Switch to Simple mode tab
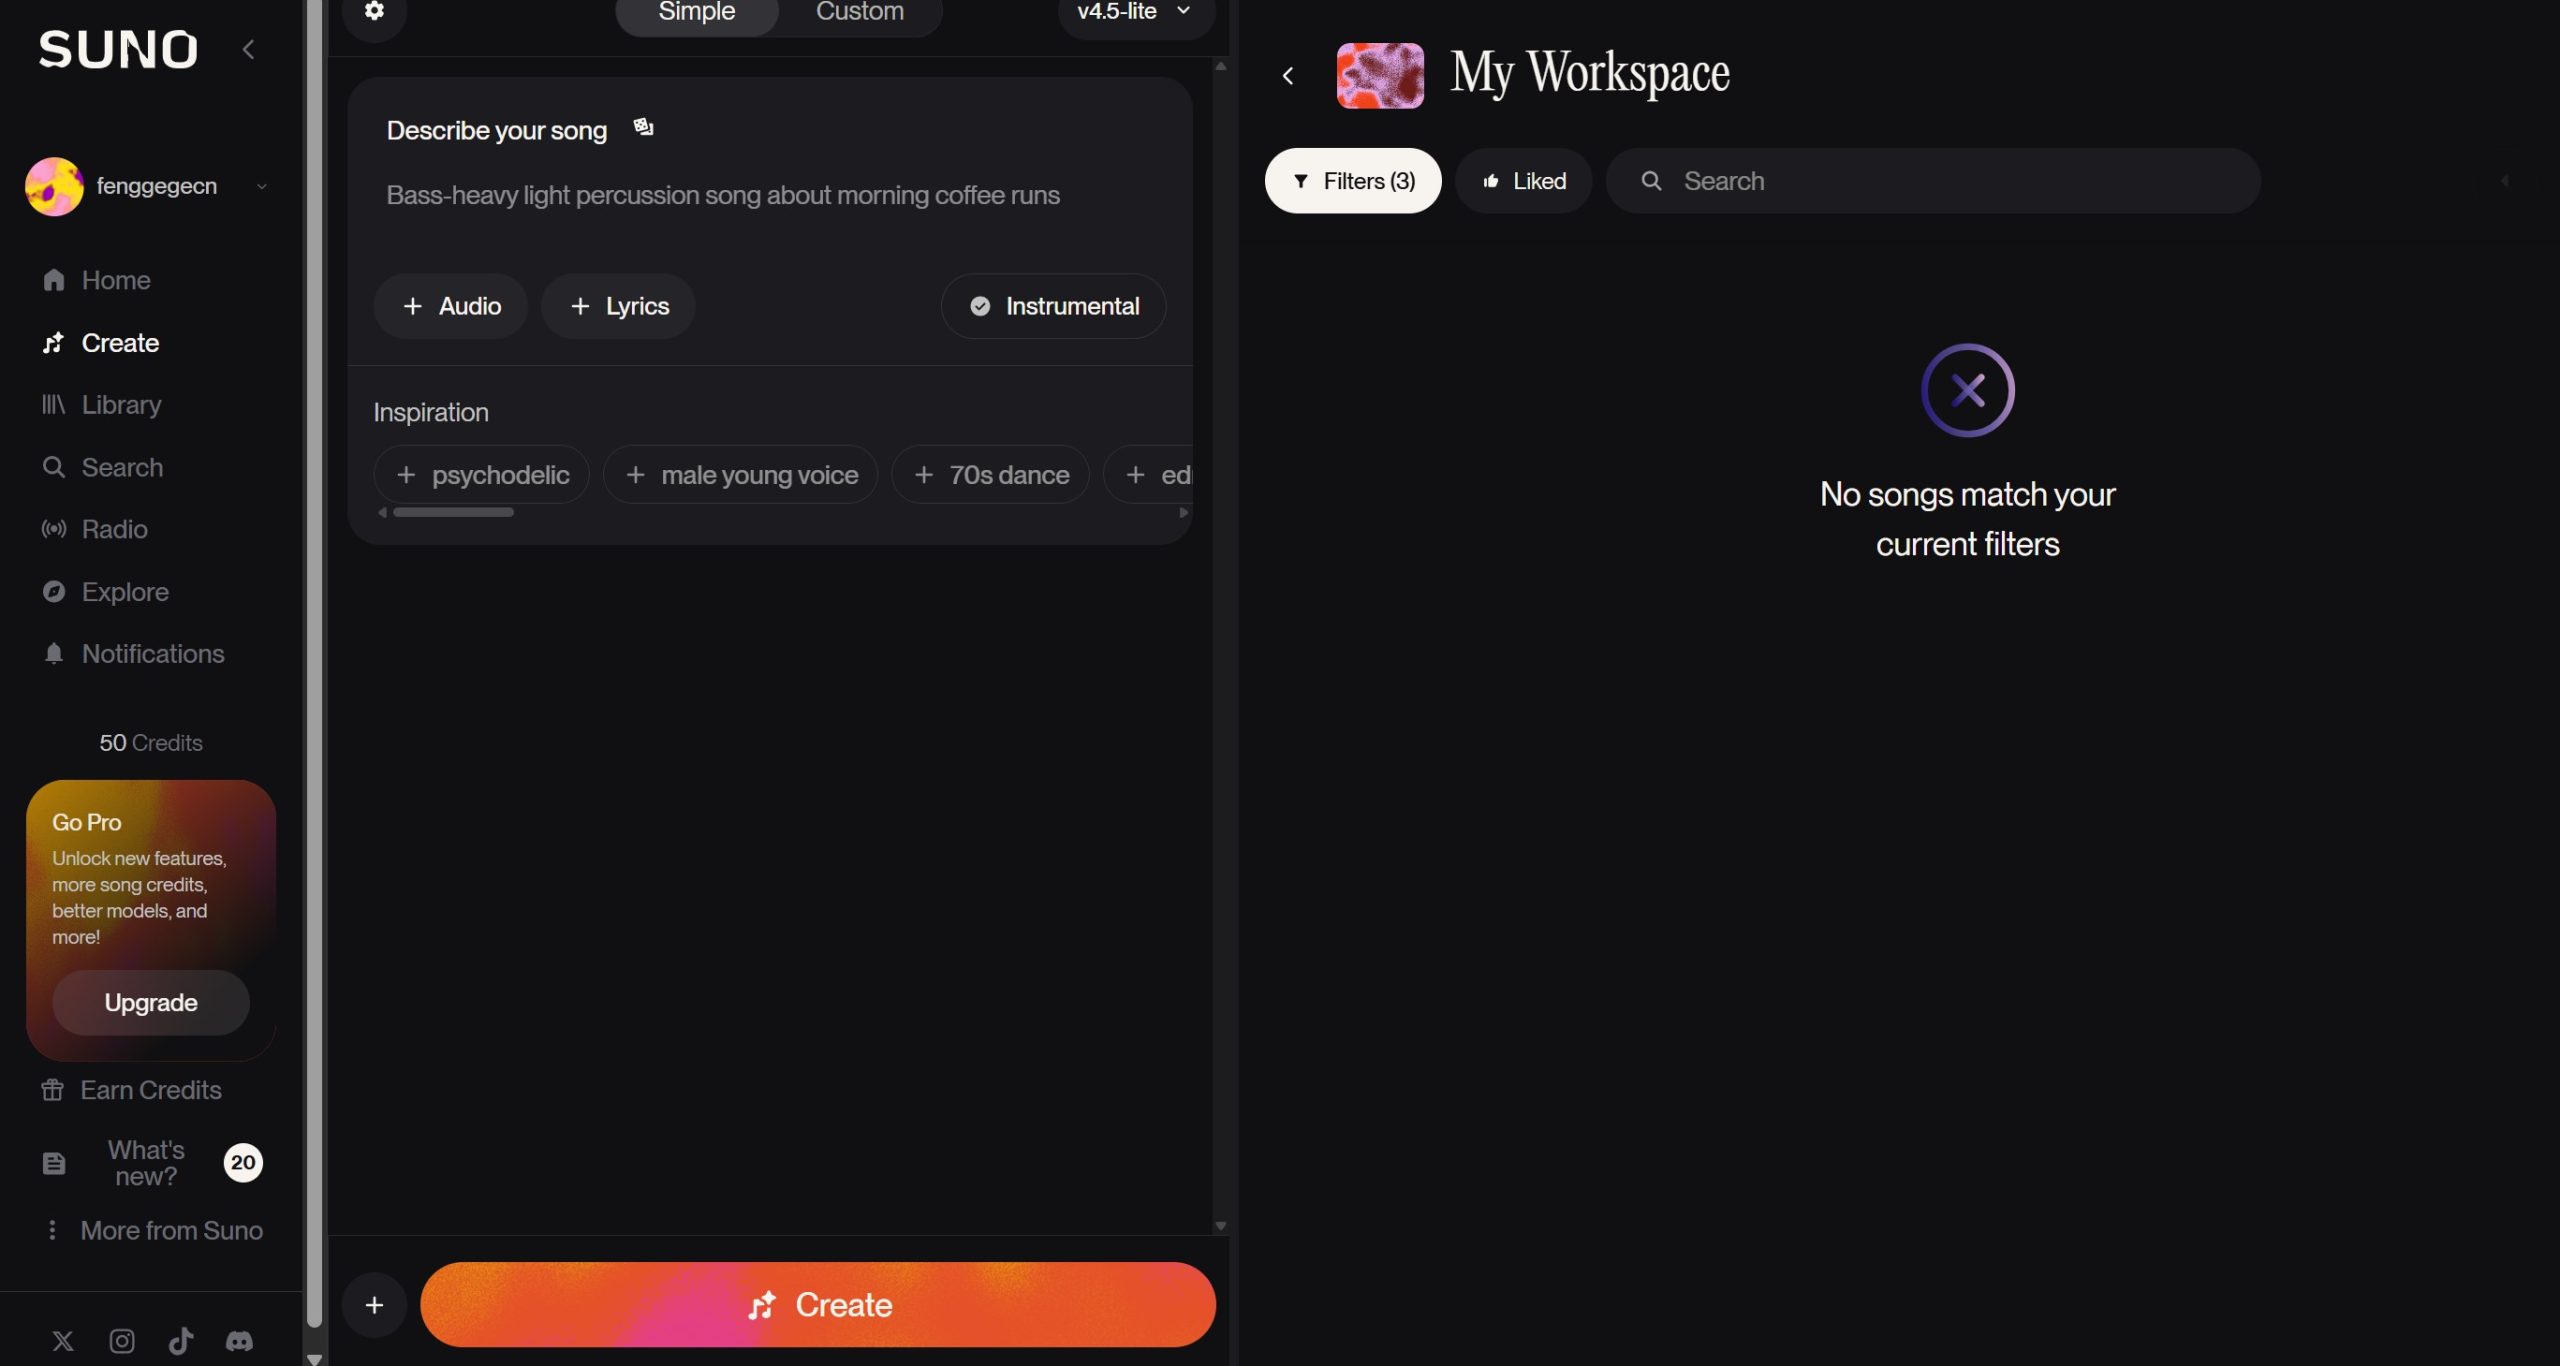This screenshot has height=1366, width=2560. [x=697, y=11]
